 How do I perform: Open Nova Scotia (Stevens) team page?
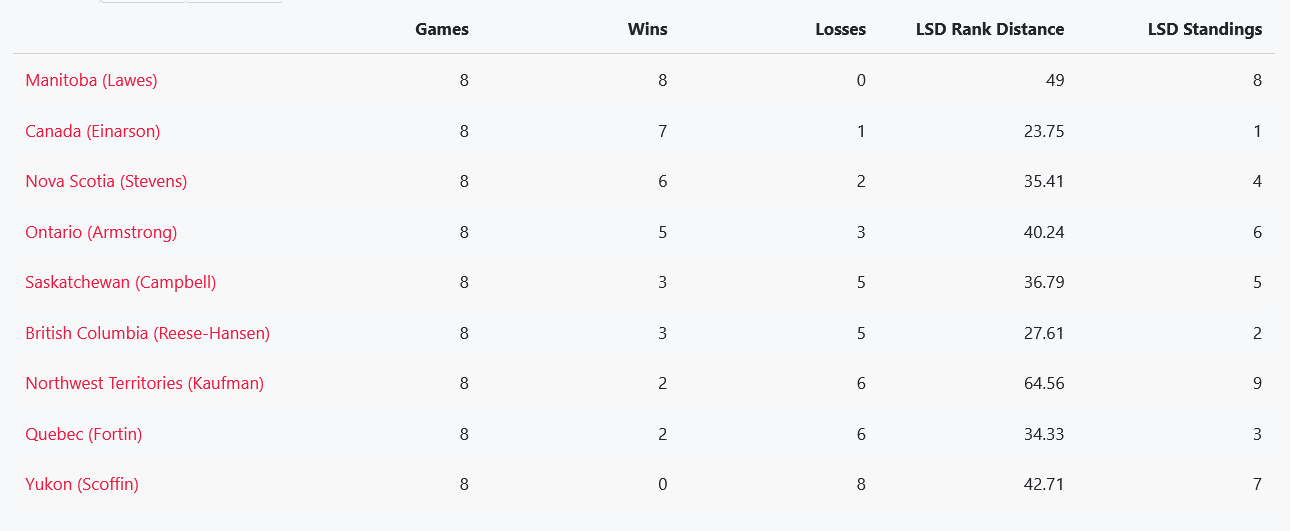click(x=106, y=181)
